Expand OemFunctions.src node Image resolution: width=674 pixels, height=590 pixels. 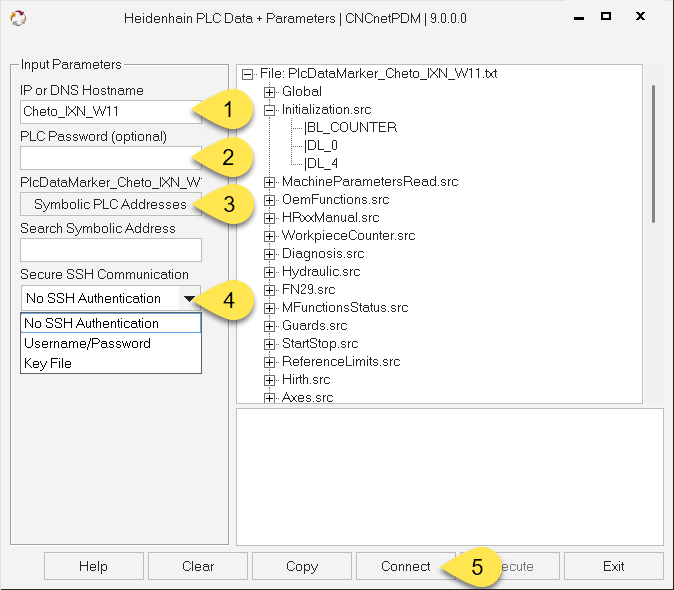pyautogui.click(x=269, y=200)
